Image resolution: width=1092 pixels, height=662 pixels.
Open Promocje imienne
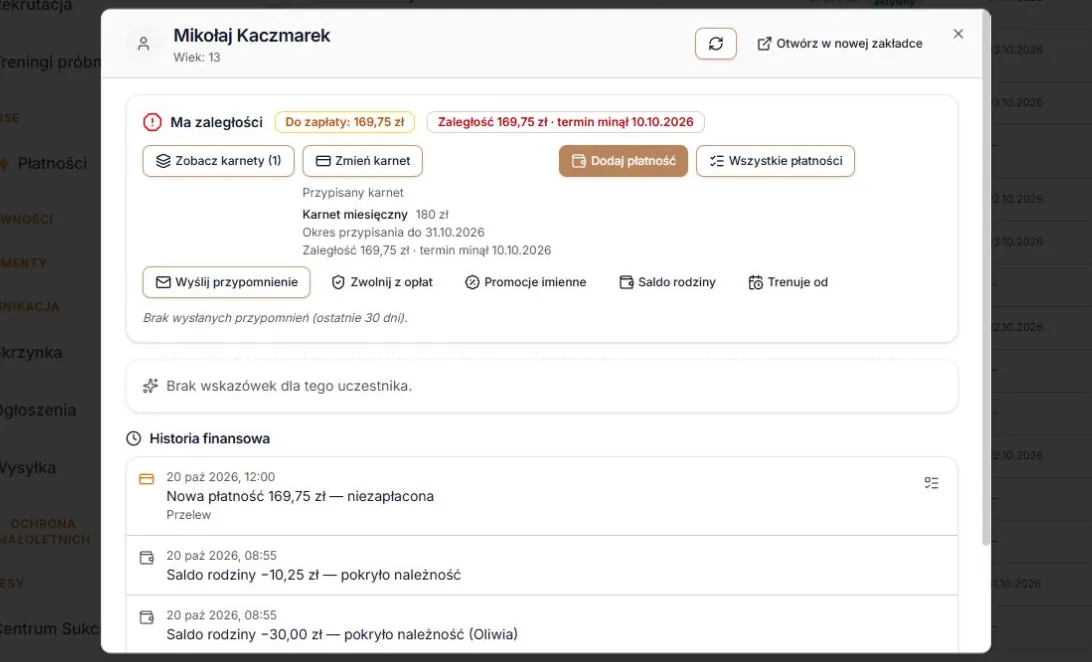click(x=525, y=283)
